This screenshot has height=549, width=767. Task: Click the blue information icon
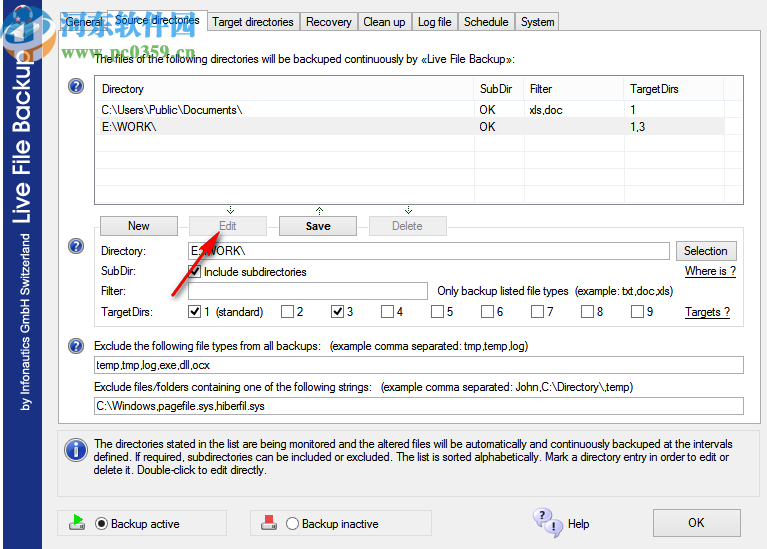(x=76, y=450)
